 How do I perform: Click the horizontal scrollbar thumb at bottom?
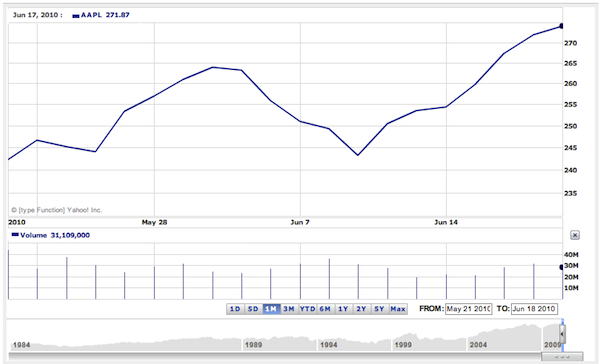pyautogui.click(x=562, y=356)
